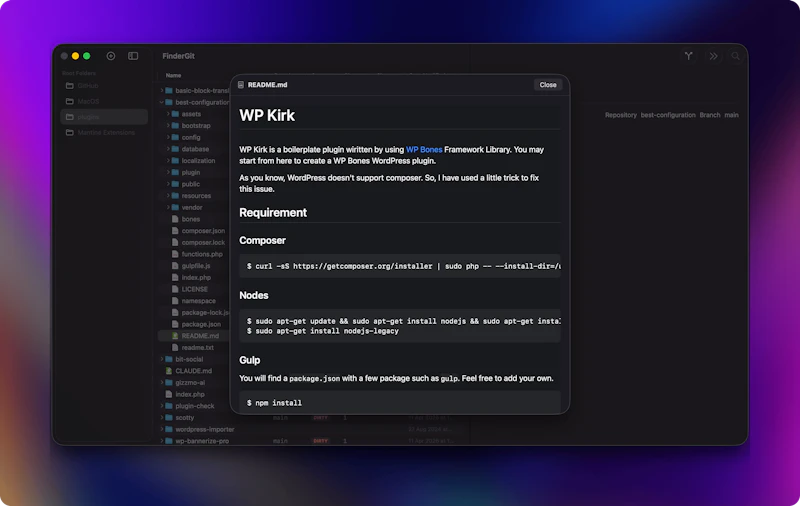Click the bootstrap folder icon
This screenshot has height=506, width=800.
click(x=175, y=126)
